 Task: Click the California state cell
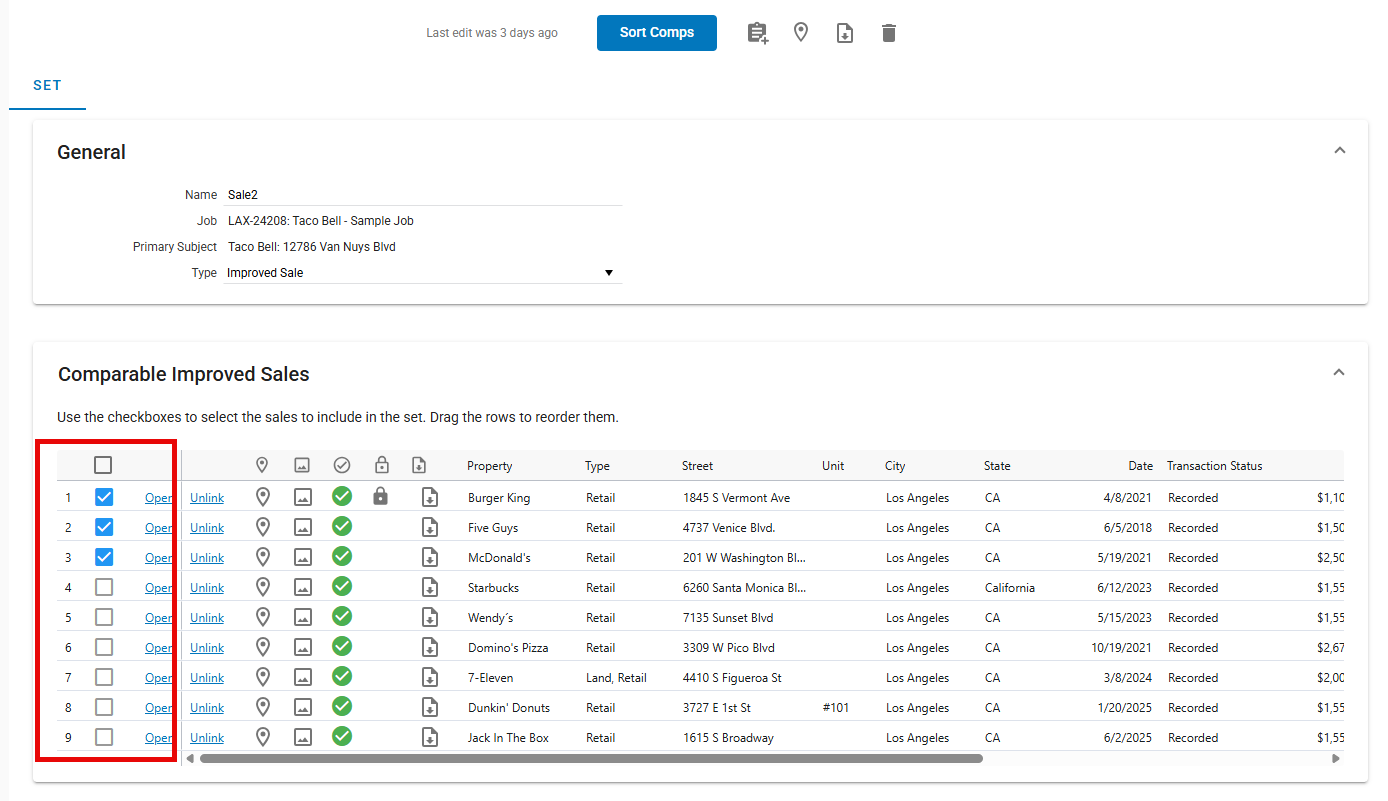click(1010, 588)
